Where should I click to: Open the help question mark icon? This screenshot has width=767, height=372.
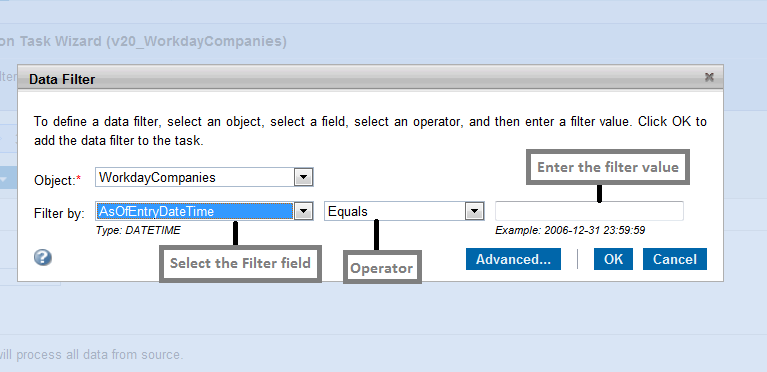point(43,257)
